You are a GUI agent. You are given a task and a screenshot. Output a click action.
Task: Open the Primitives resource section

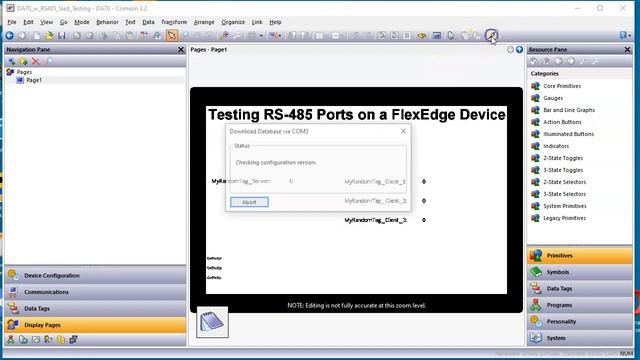[580, 256]
